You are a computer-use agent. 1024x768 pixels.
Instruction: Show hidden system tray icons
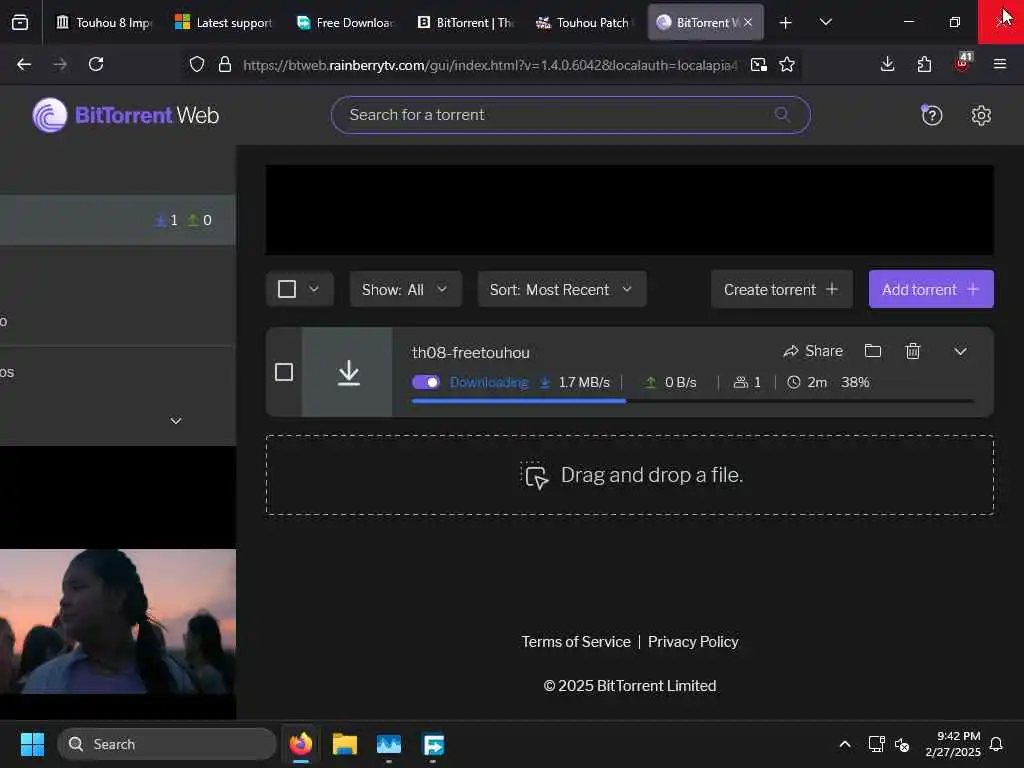pyautogui.click(x=844, y=744)
